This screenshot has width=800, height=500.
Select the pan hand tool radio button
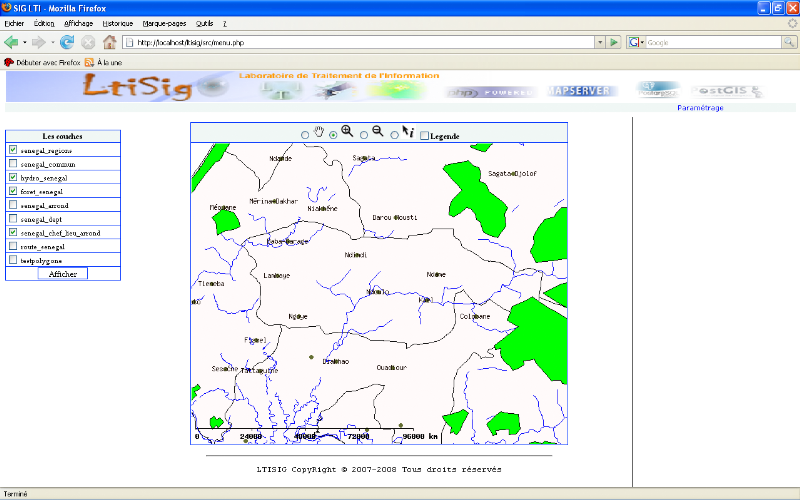305,135
